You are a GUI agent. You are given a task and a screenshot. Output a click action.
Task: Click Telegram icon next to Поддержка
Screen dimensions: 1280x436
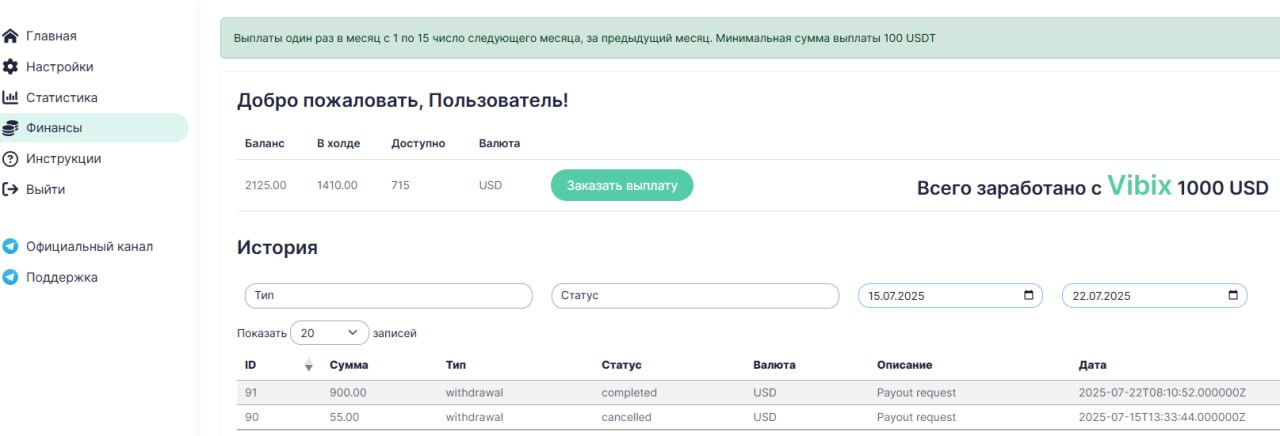(11, 277)
